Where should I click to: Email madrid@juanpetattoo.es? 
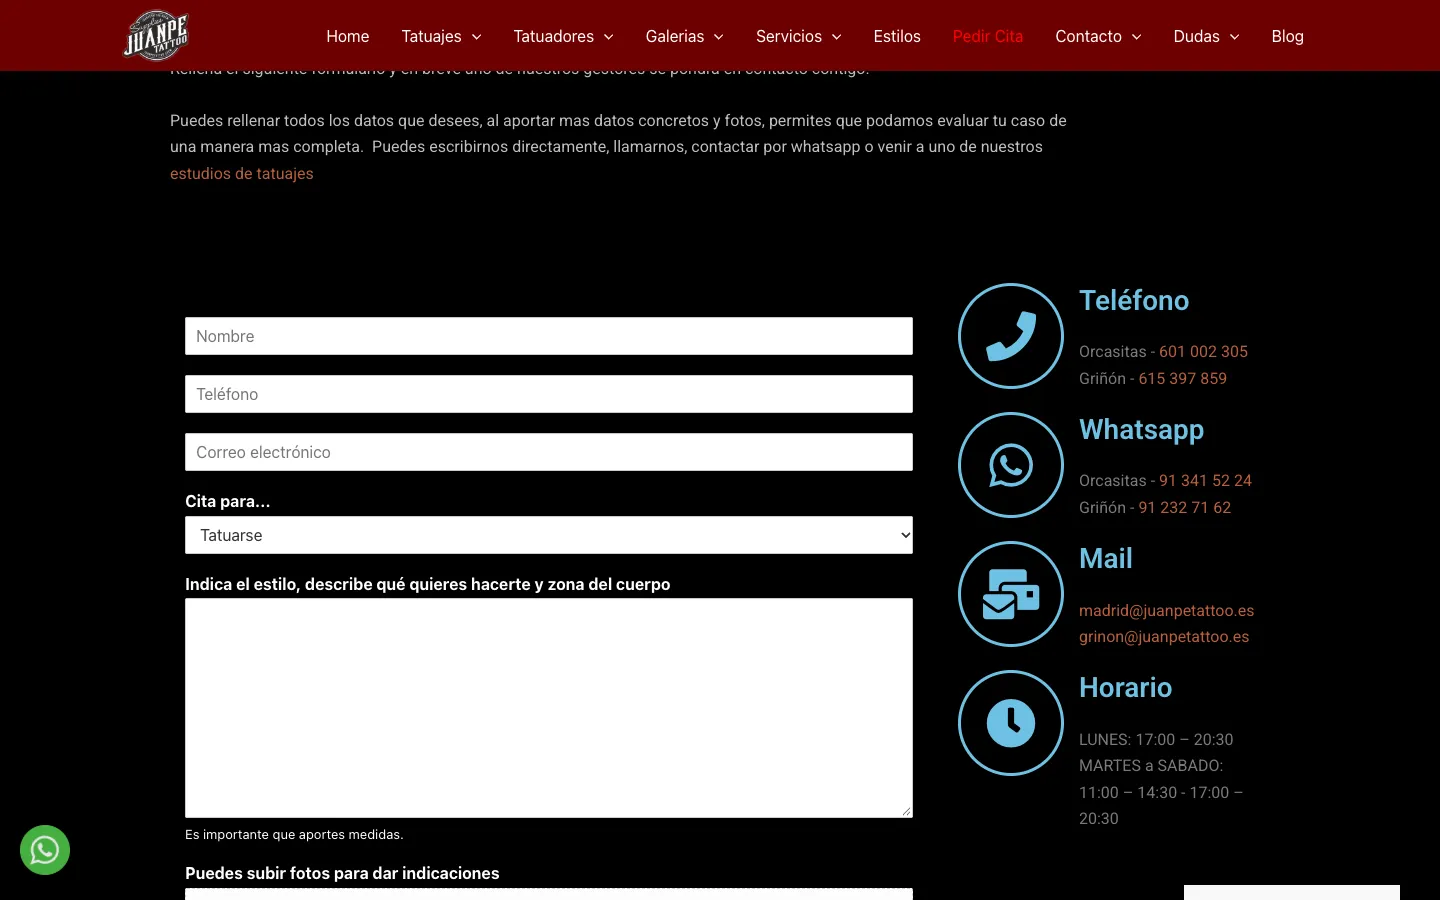[1166, 610]
